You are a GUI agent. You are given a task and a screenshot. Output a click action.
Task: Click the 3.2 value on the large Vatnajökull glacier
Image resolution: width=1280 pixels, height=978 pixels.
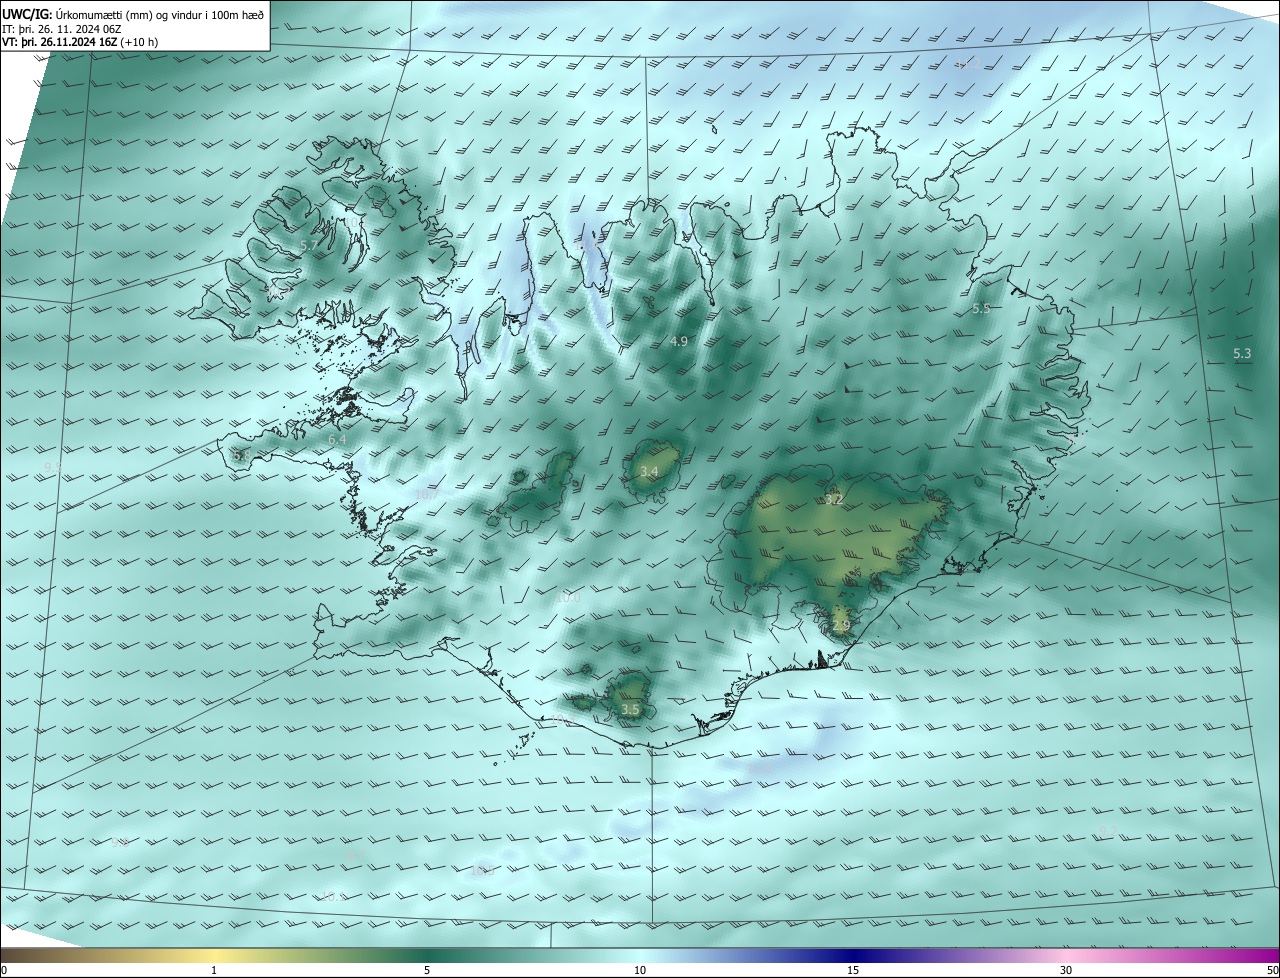pyautogui.click(x=834, y=499)
